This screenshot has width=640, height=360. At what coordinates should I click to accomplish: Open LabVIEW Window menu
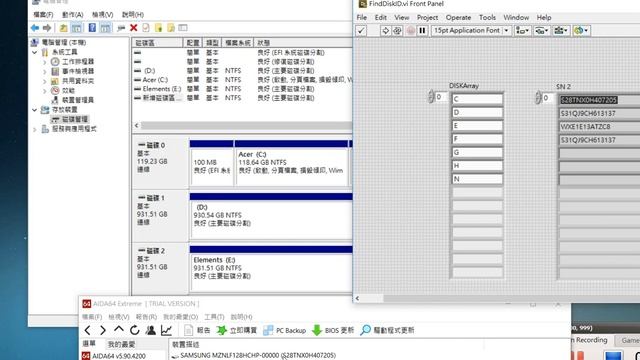tap(516, 18)
